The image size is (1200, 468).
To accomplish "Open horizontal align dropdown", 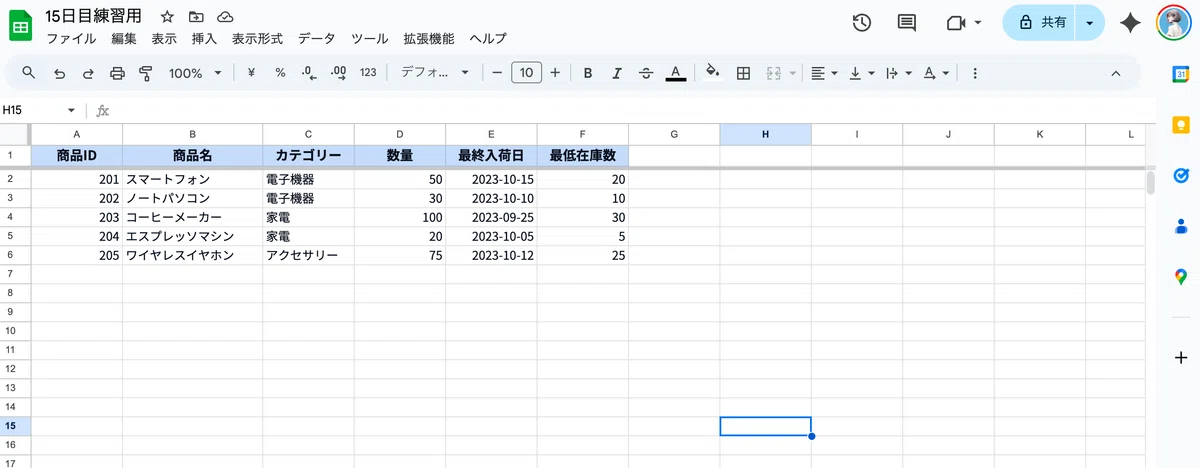I will pyautogui.click(x=824, y=73).
